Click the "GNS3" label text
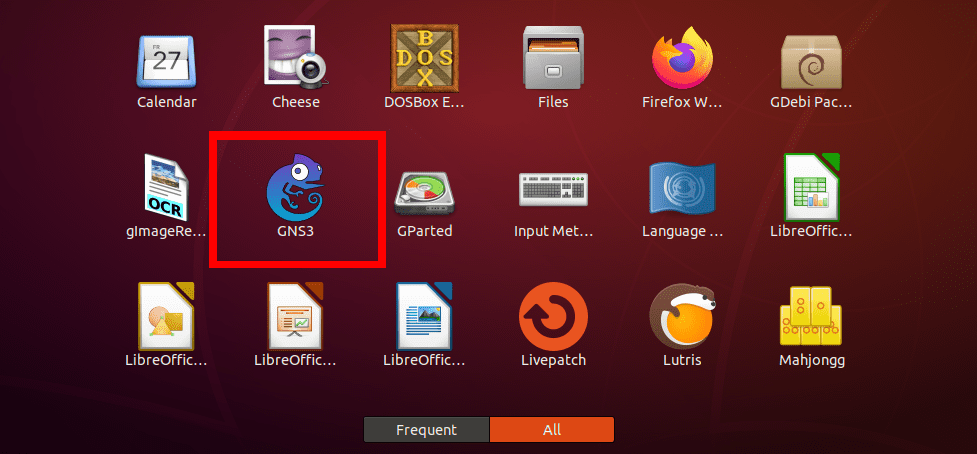 296,231
